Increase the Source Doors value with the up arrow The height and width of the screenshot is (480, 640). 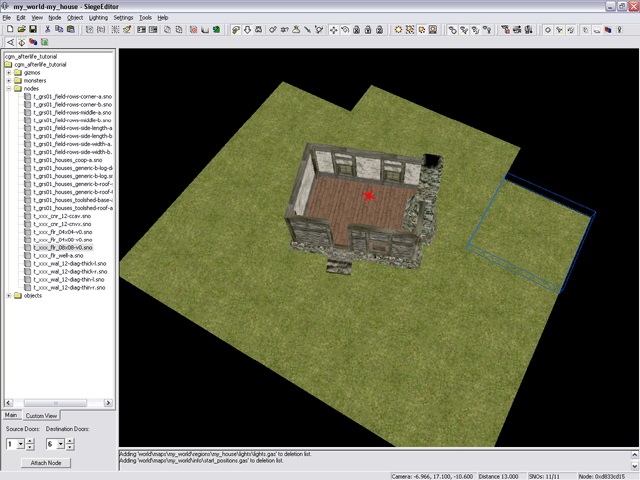pyautogui.click(x=30, y=441)
